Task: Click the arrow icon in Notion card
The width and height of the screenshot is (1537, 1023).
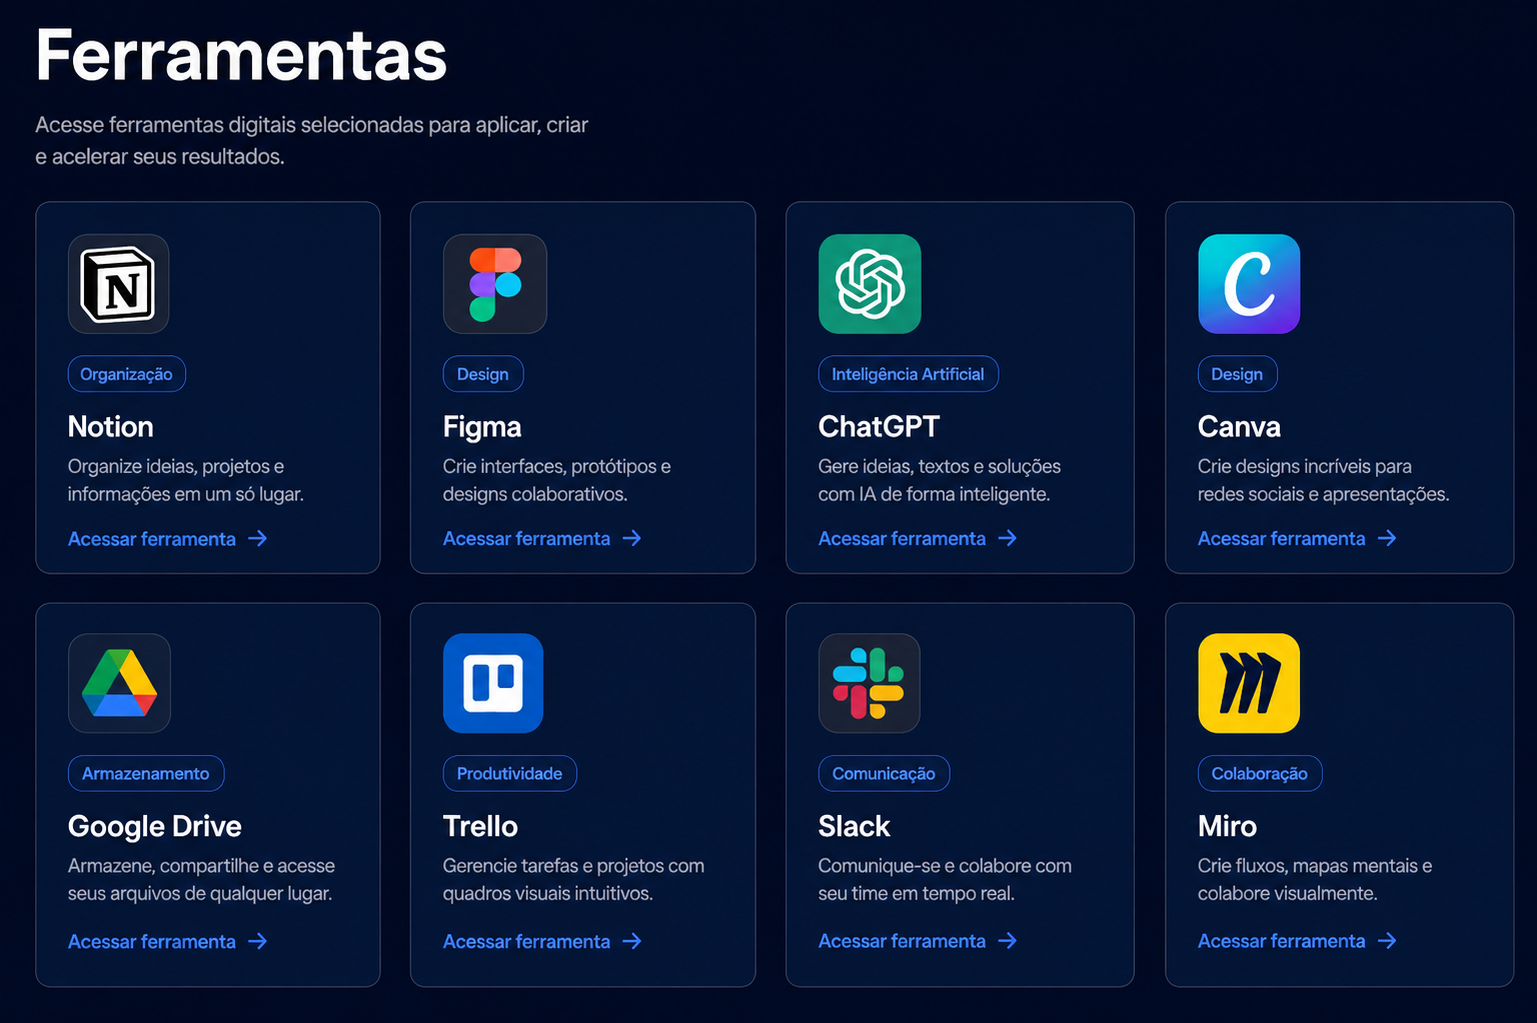Action: pos(258,538)
